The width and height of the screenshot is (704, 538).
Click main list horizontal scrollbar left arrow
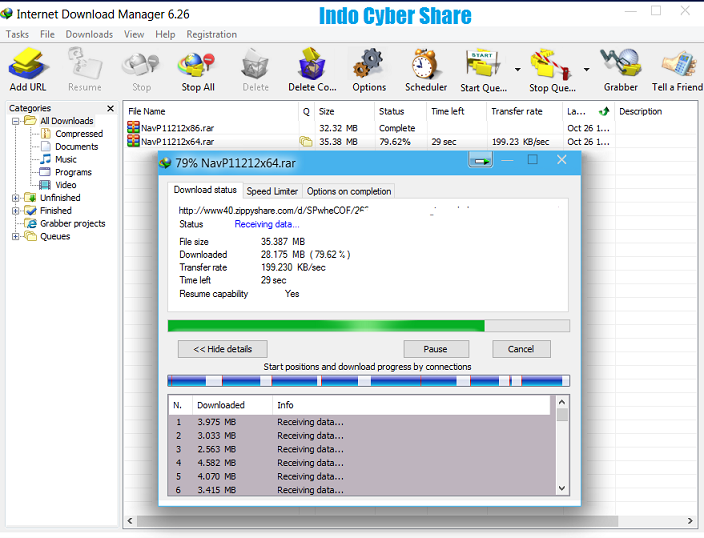[130, 521]
